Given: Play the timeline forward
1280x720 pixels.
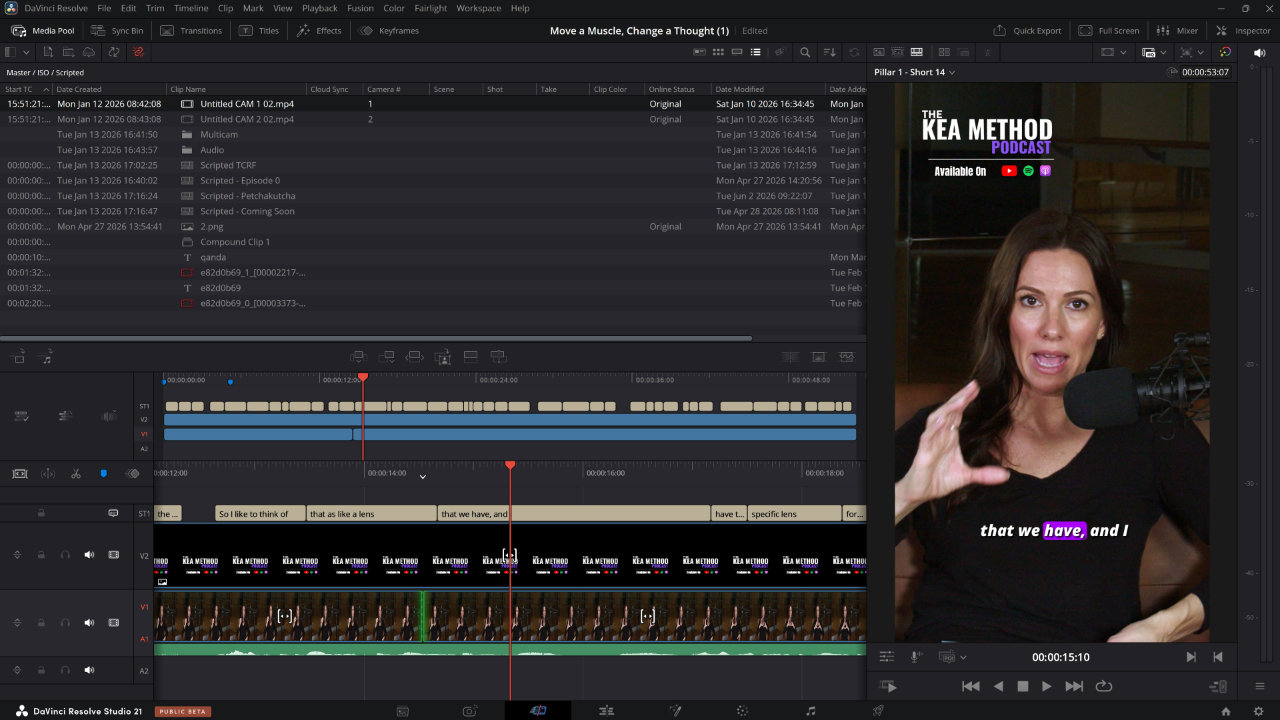Looking at the screenshot, I should [1046, 686].
